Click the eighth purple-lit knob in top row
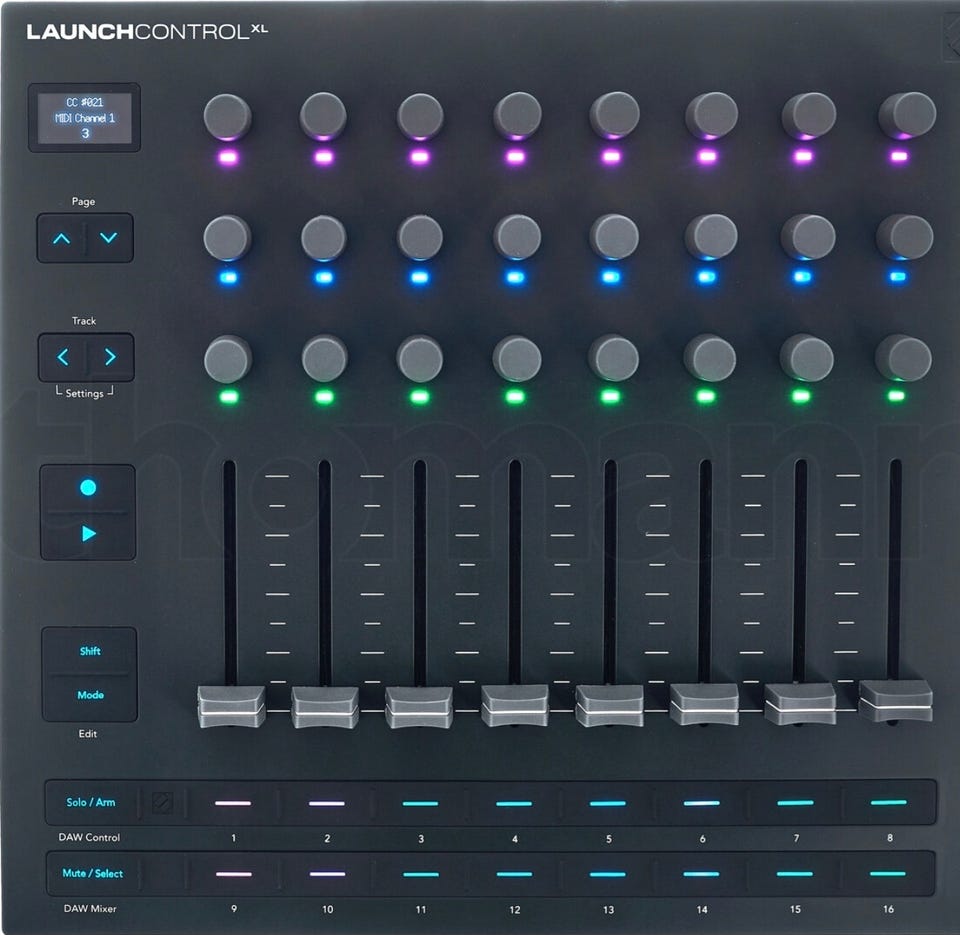 point(907,115)
